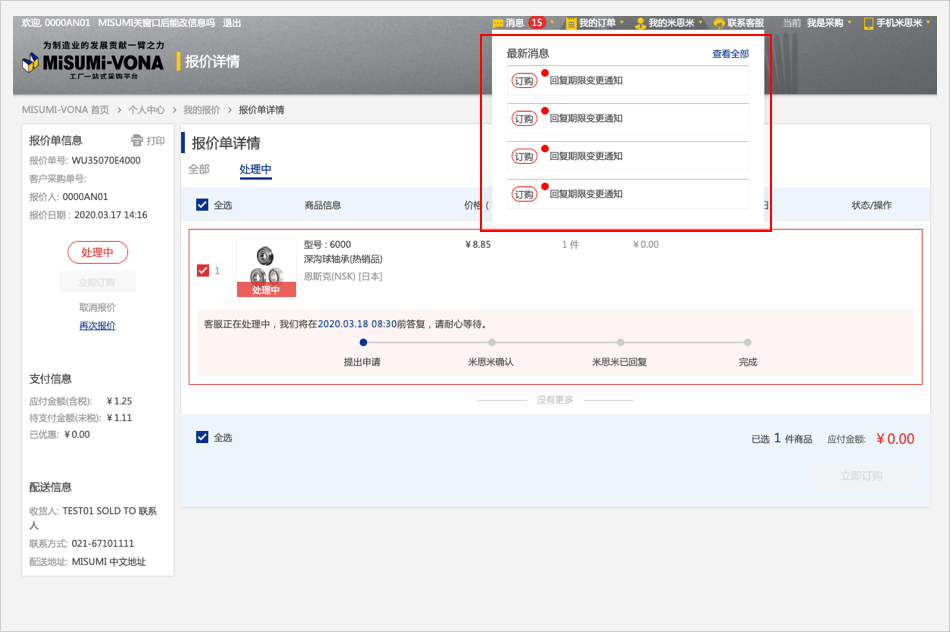Expand the 我的米思米 dropdown arrow

pos(701,23)
